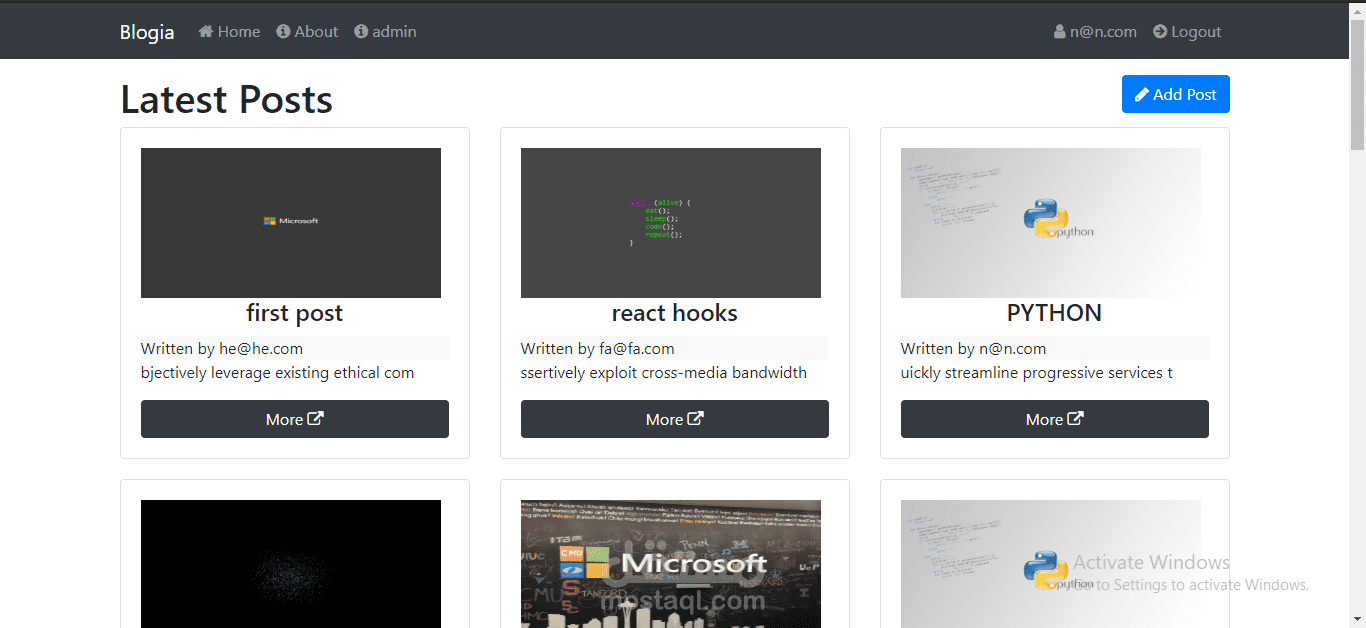This screenshot has width=1366, height=628.
Task: Click 'Written by he@he.com' text
Action: click(222, 348)
